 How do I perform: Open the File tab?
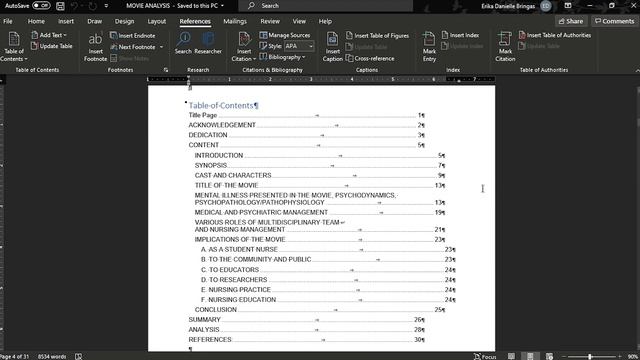pos(8,21)
